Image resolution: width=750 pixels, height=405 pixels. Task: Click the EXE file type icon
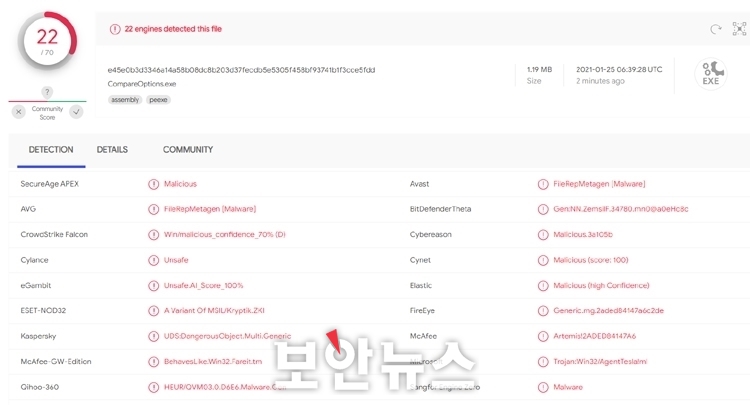tap(711, 74)
